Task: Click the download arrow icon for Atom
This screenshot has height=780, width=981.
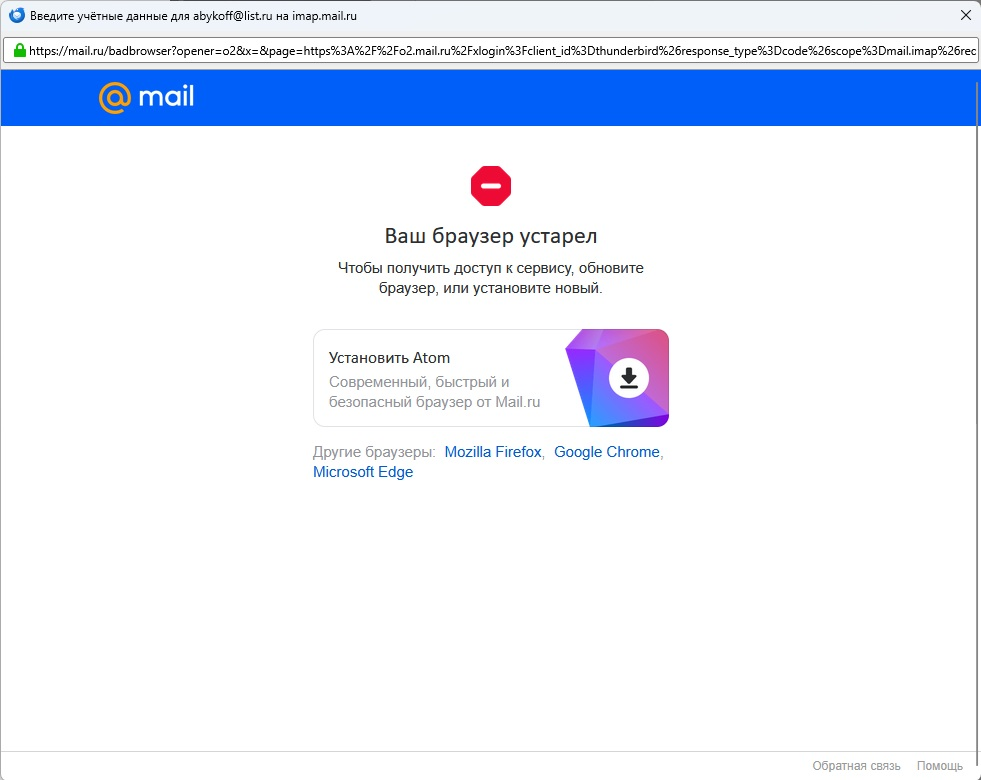Action: (x=628, y=378)
